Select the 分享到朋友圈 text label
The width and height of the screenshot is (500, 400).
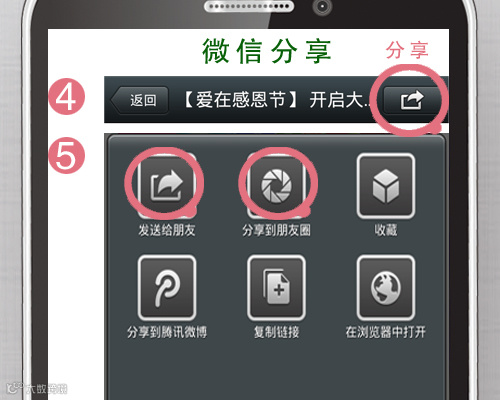pyautogui.click(x=276, y=230)
